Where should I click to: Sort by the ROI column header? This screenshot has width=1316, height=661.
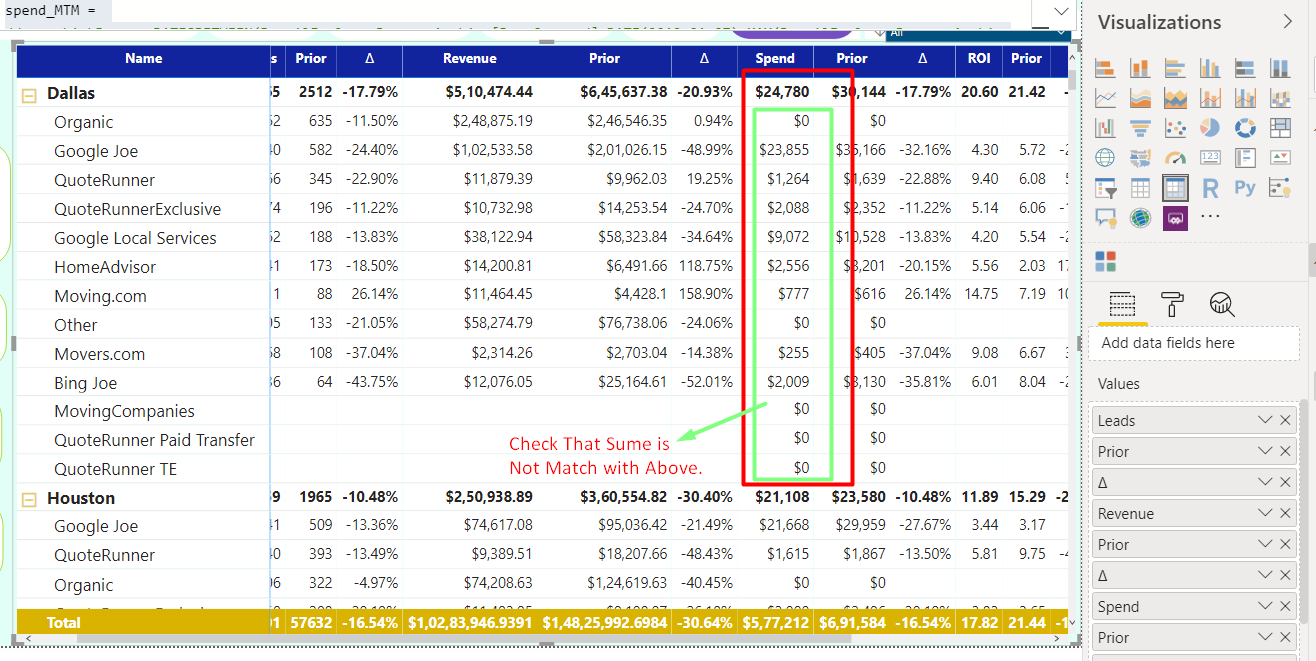(979, 59)
